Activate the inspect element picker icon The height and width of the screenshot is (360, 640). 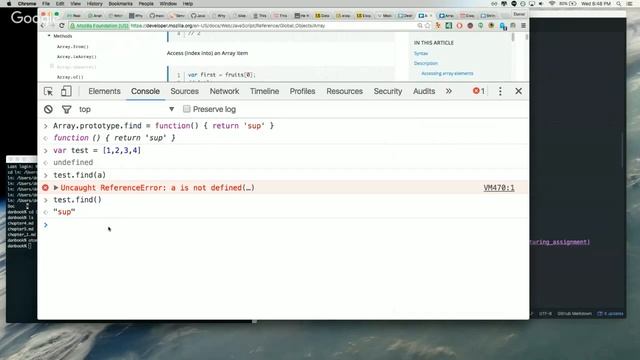(x=48, y=91)
